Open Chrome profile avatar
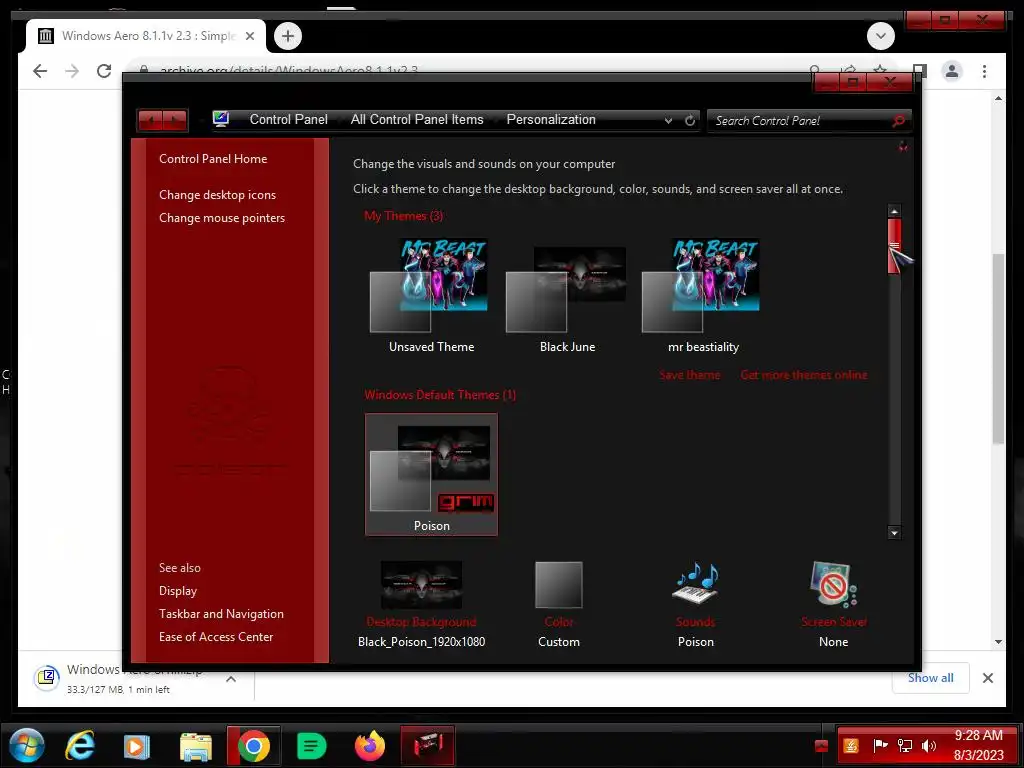 click(x=952, y=71)
